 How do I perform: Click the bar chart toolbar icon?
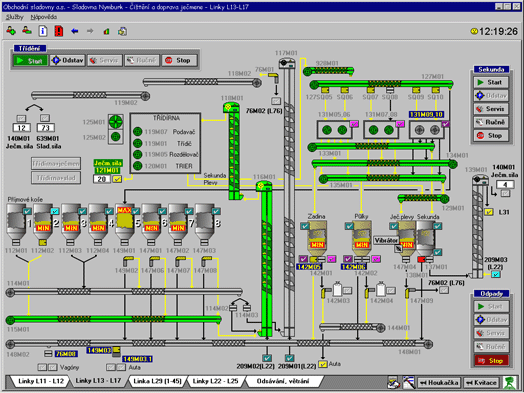(x=106, y=31)
